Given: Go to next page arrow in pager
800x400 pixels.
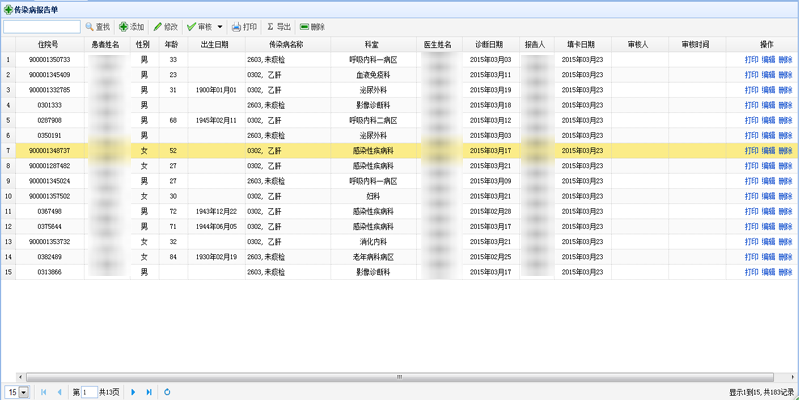Looking at the screenshot, I should point(133,392).
